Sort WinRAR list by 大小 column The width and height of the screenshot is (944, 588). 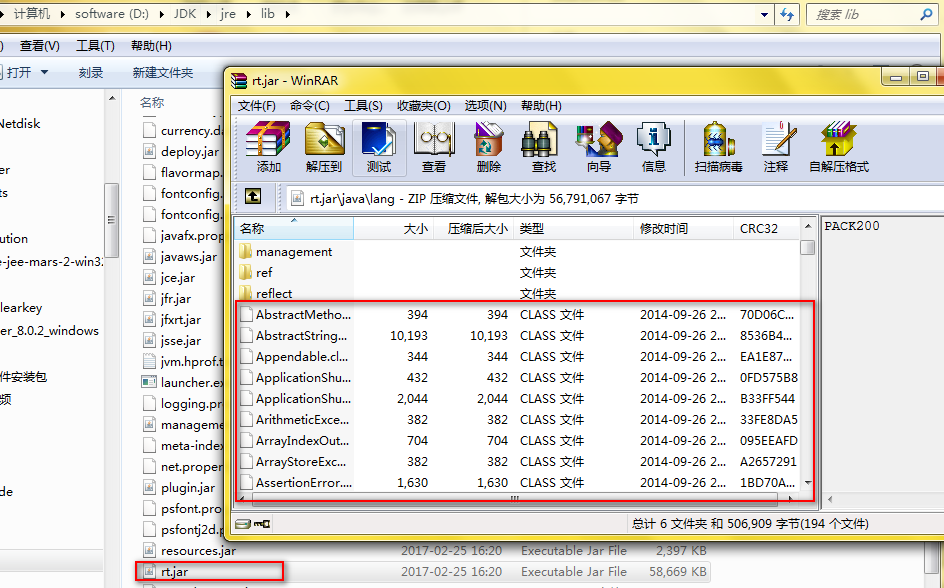[393, 229]
